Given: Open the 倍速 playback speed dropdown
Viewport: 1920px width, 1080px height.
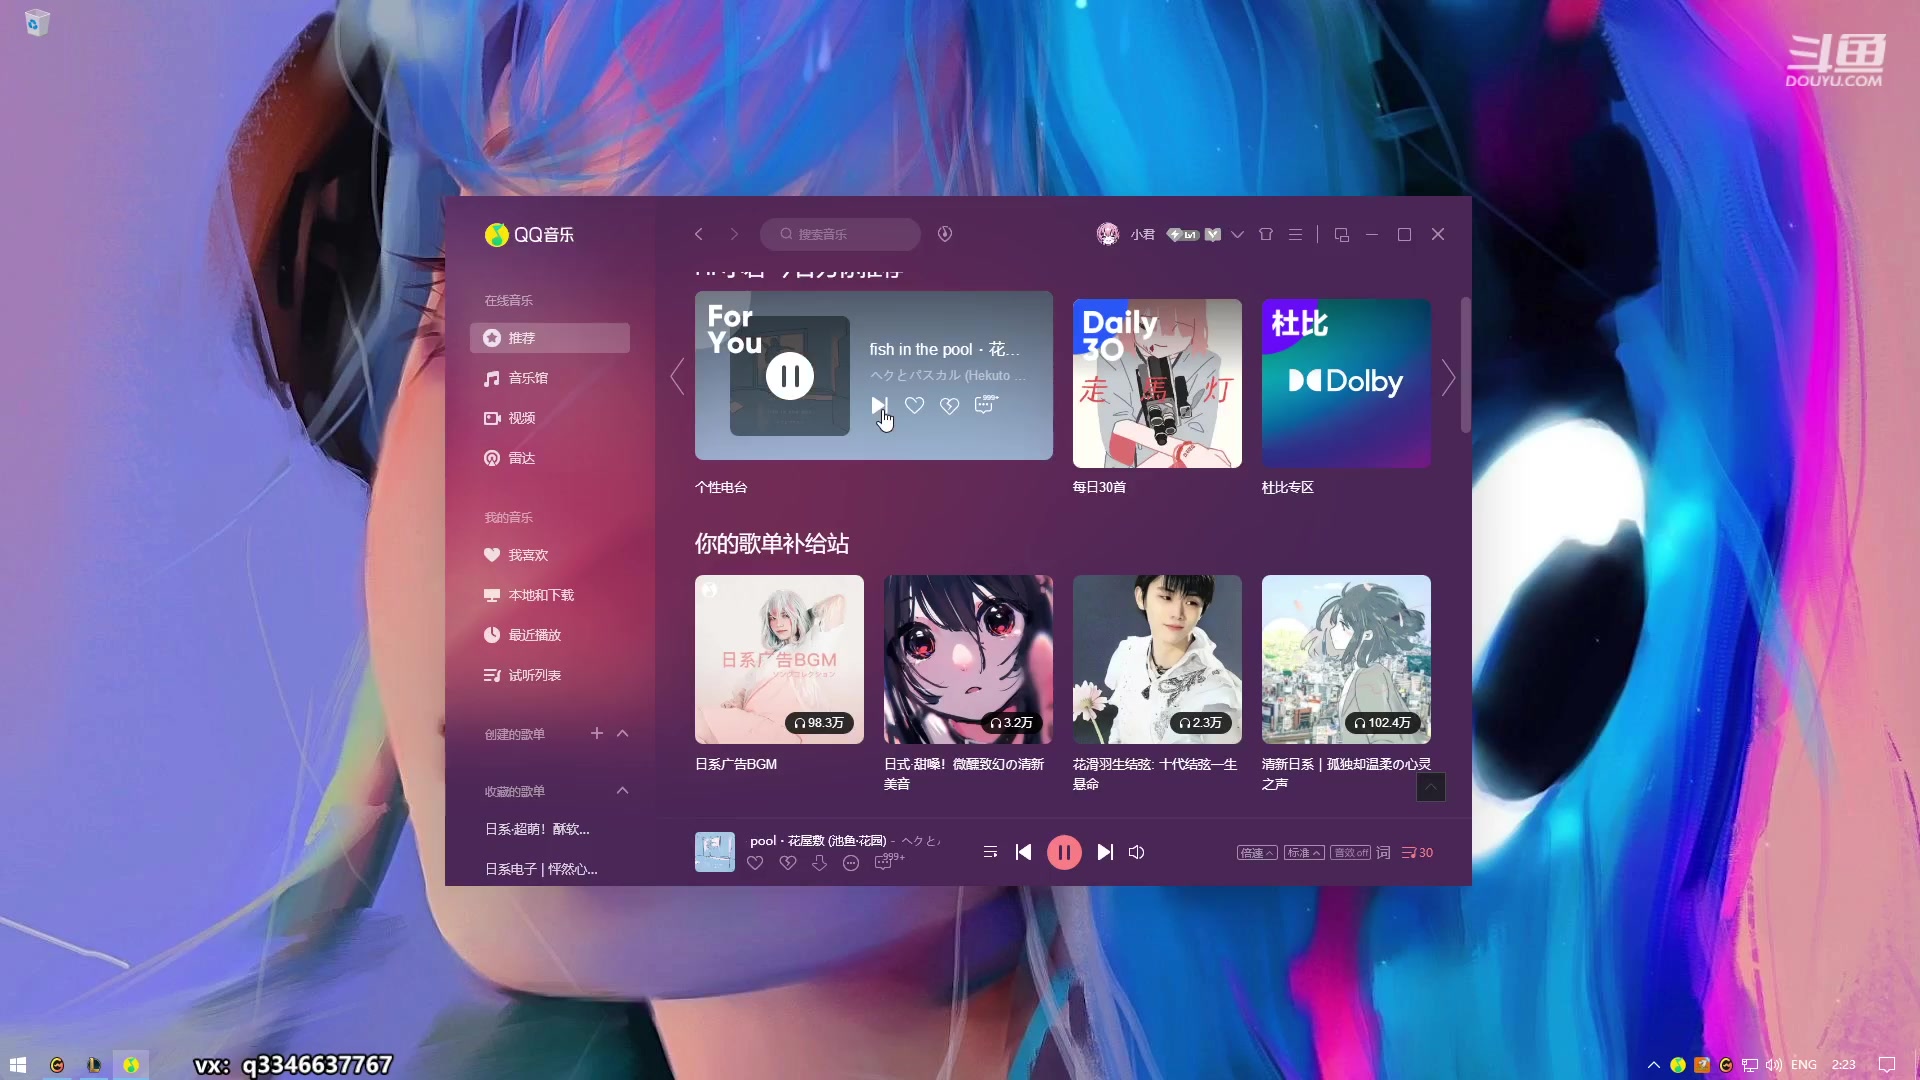Looking at the screenshot, I should click(1256, 853).
